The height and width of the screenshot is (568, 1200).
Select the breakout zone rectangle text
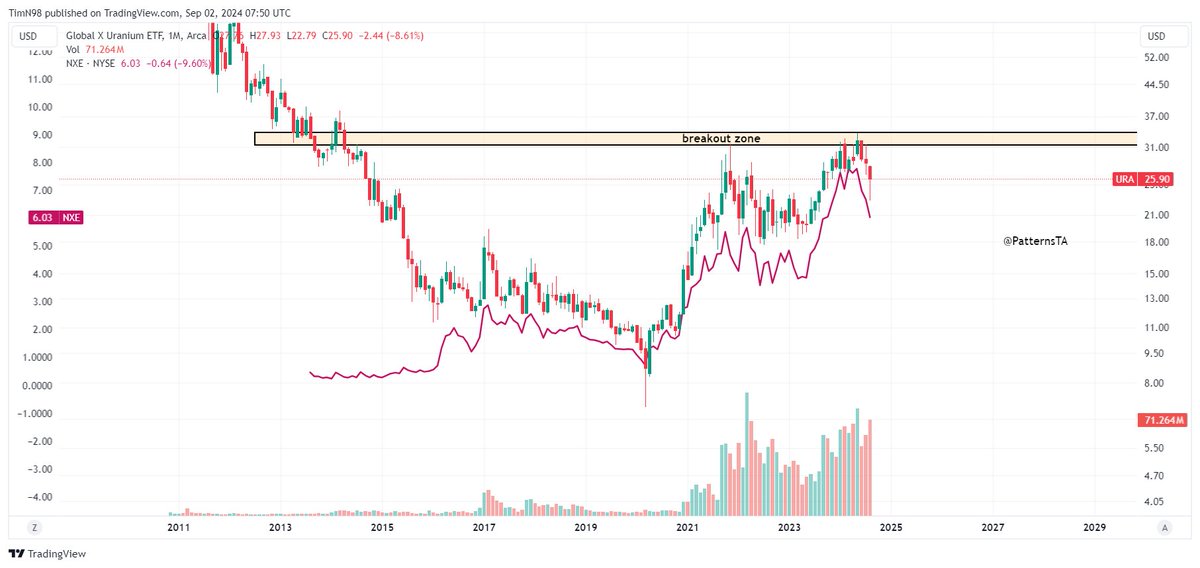tap(721, 138)
